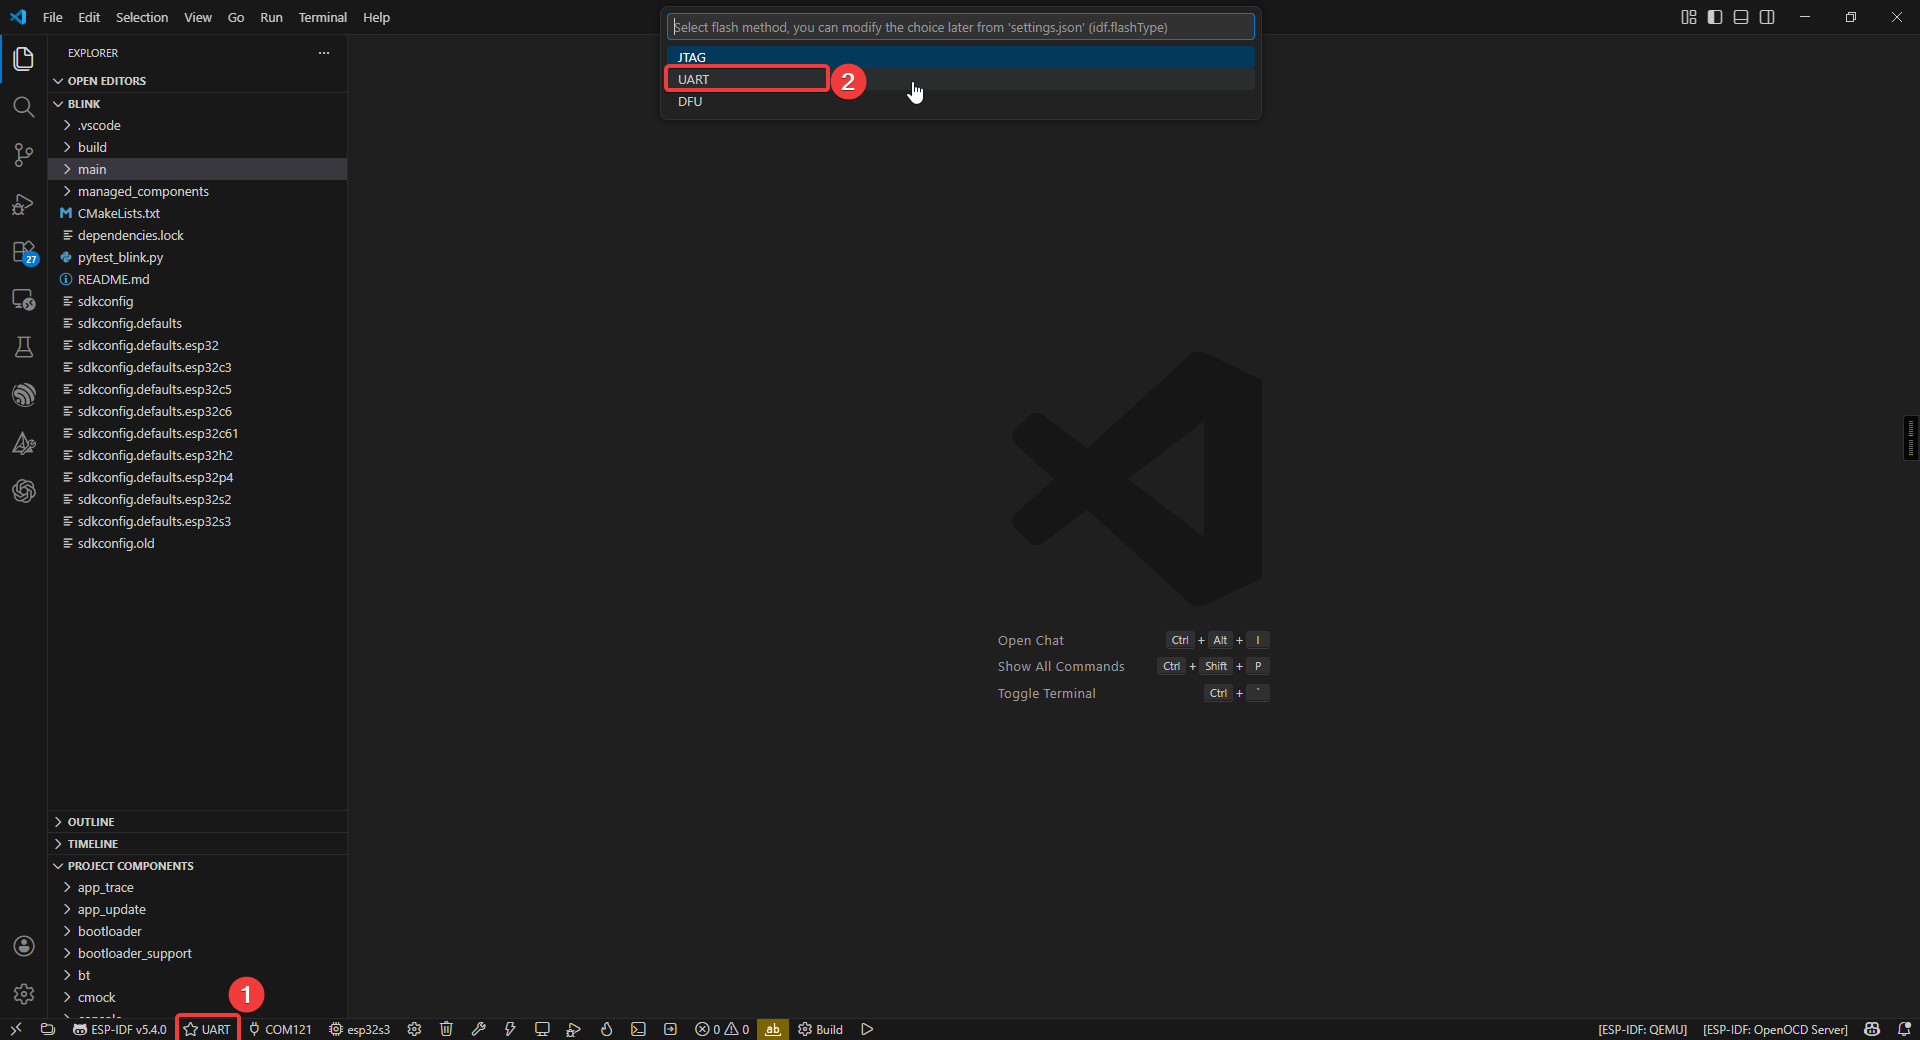Screen dimensions: 1920x1040
Task: Open the ESP-IDF Terminal icon
Action: pos(638,1029)
